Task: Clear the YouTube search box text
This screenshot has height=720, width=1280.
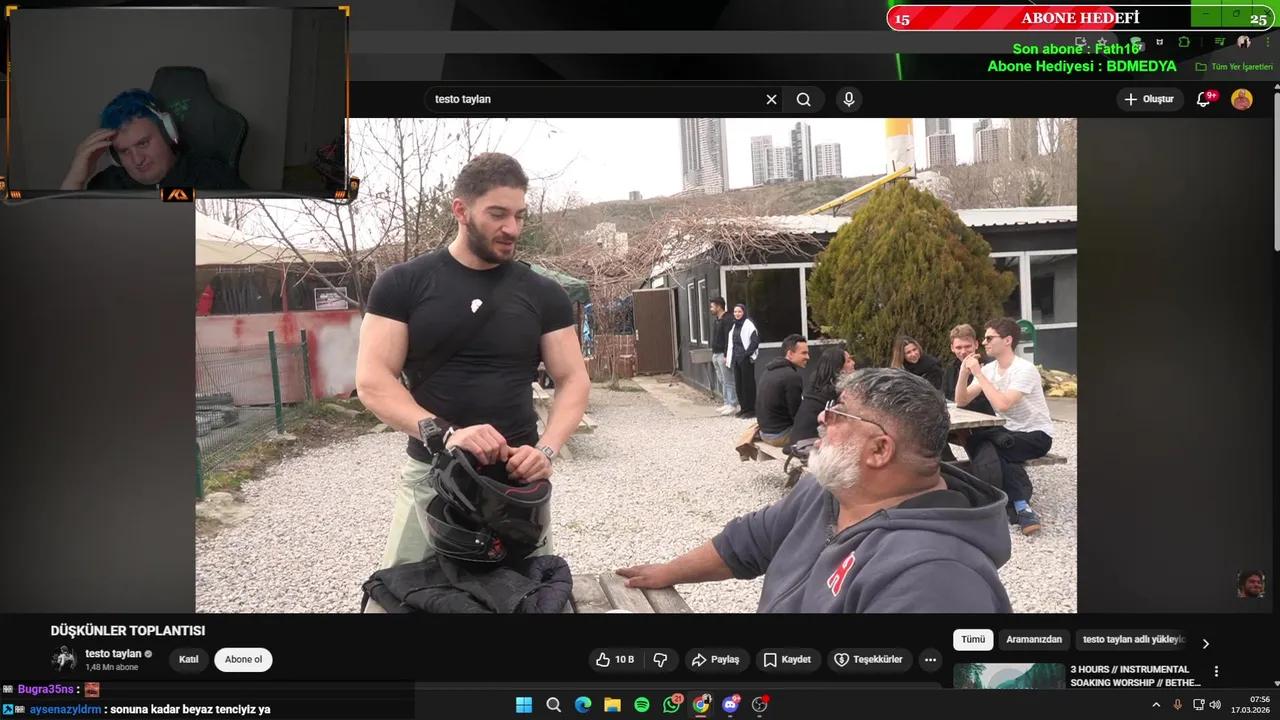Action: pyautogui.click(x=771, y=99)
